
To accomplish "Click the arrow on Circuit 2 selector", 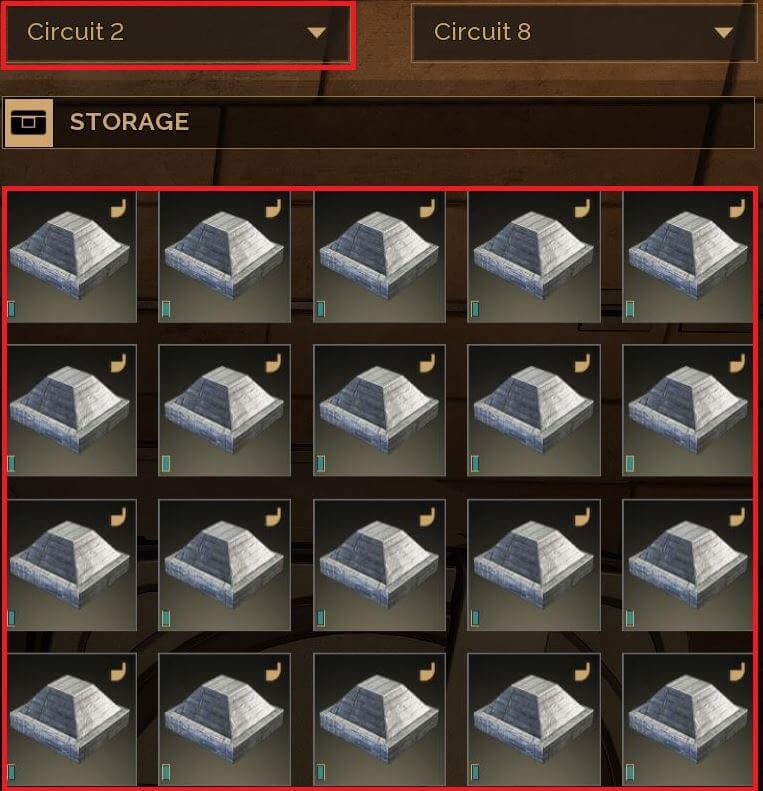I will point(316,33).
